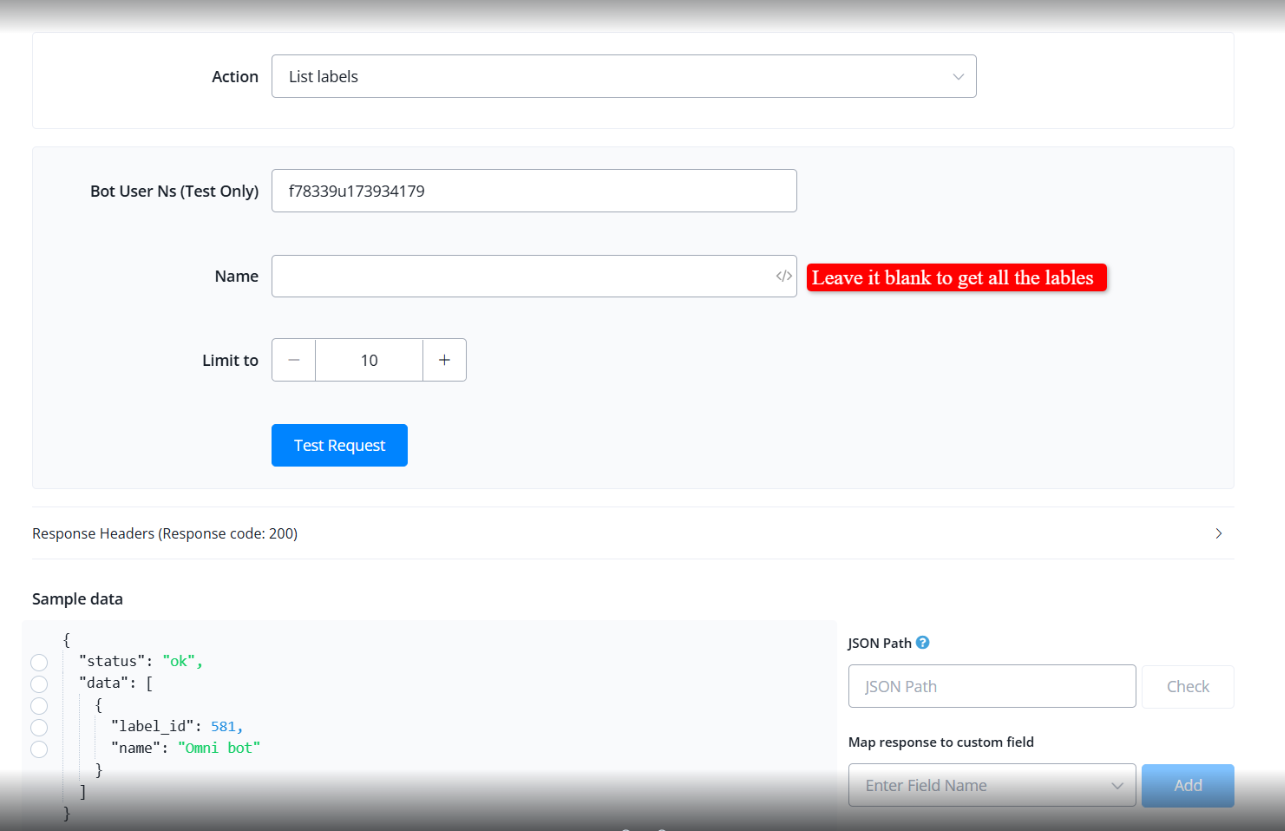The image size is (1285, 831).
Task: Focus the empty Name input field
Action: (520, 276)
